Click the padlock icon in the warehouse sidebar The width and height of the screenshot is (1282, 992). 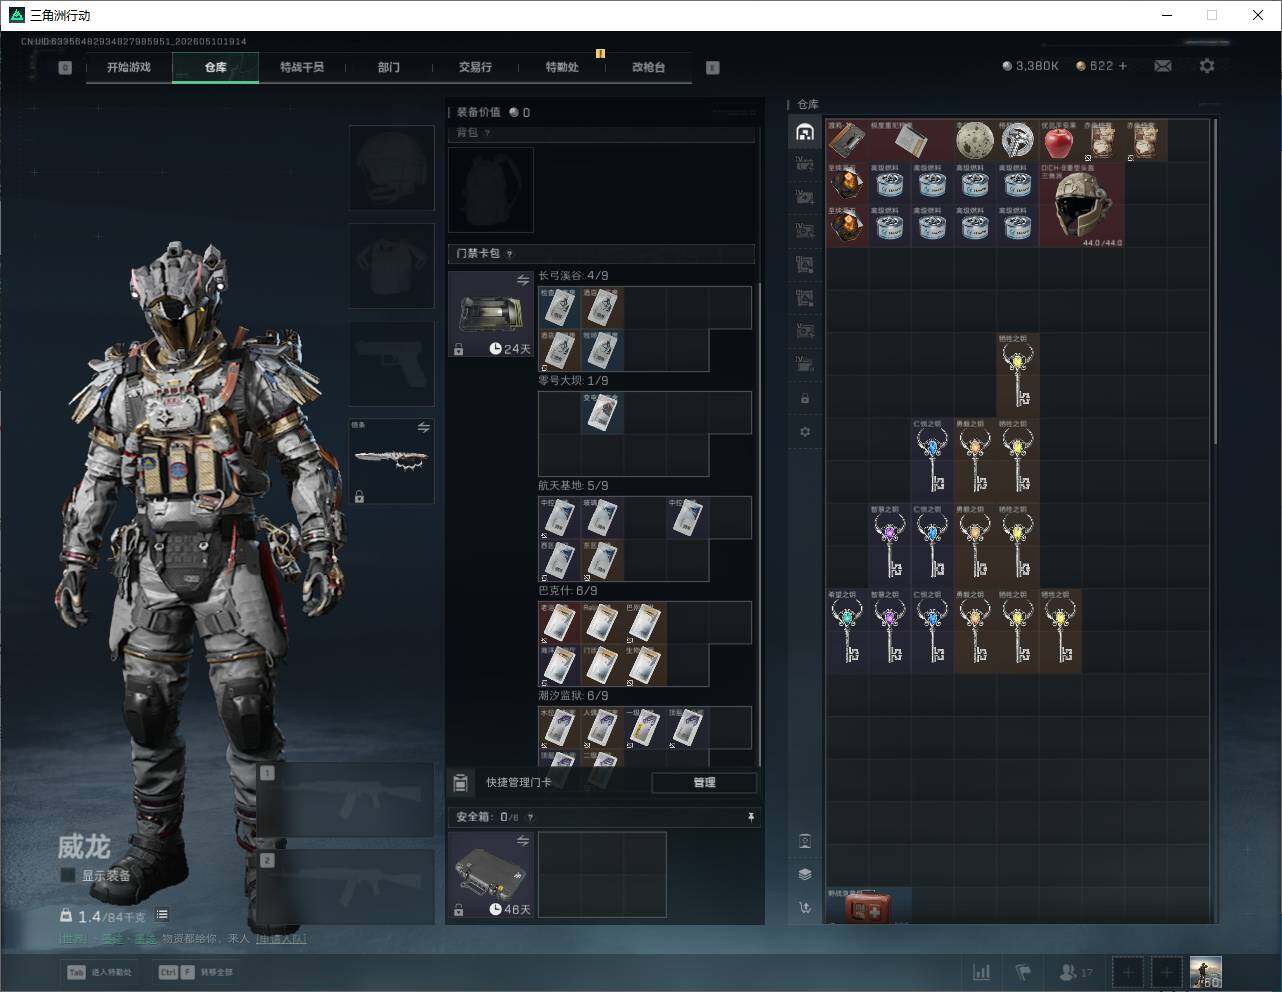(805, 399)
